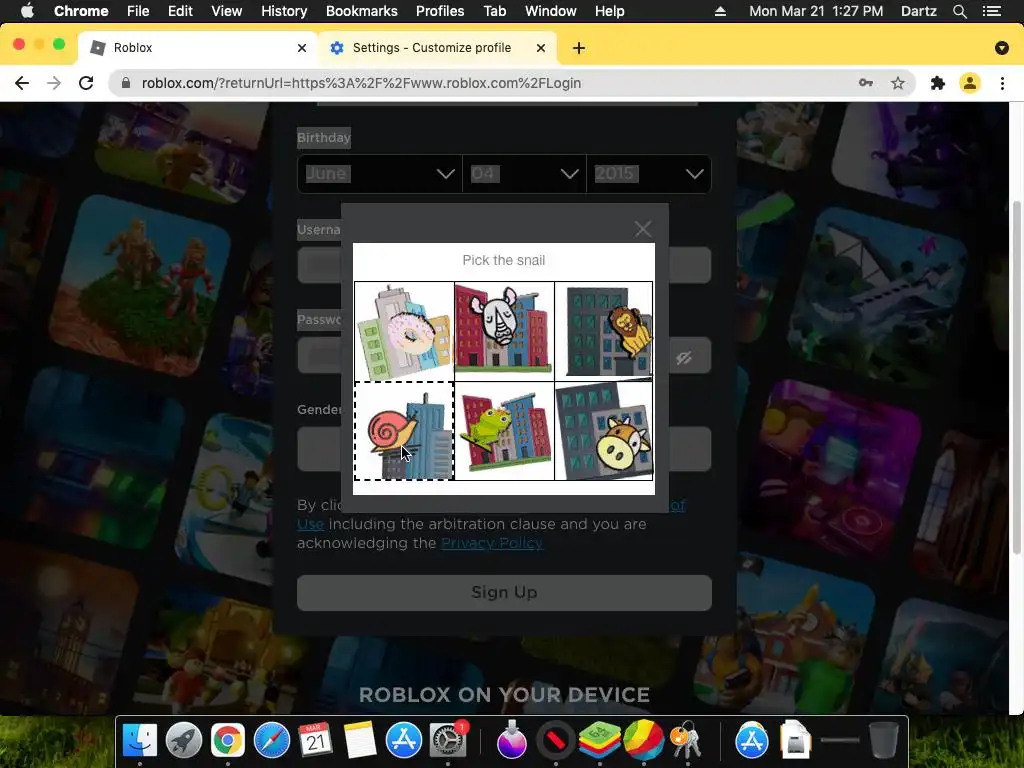The height and width of the screenshot is (768, 1024).
Task: Open Notes from the dock
Action: click(360, 740)
